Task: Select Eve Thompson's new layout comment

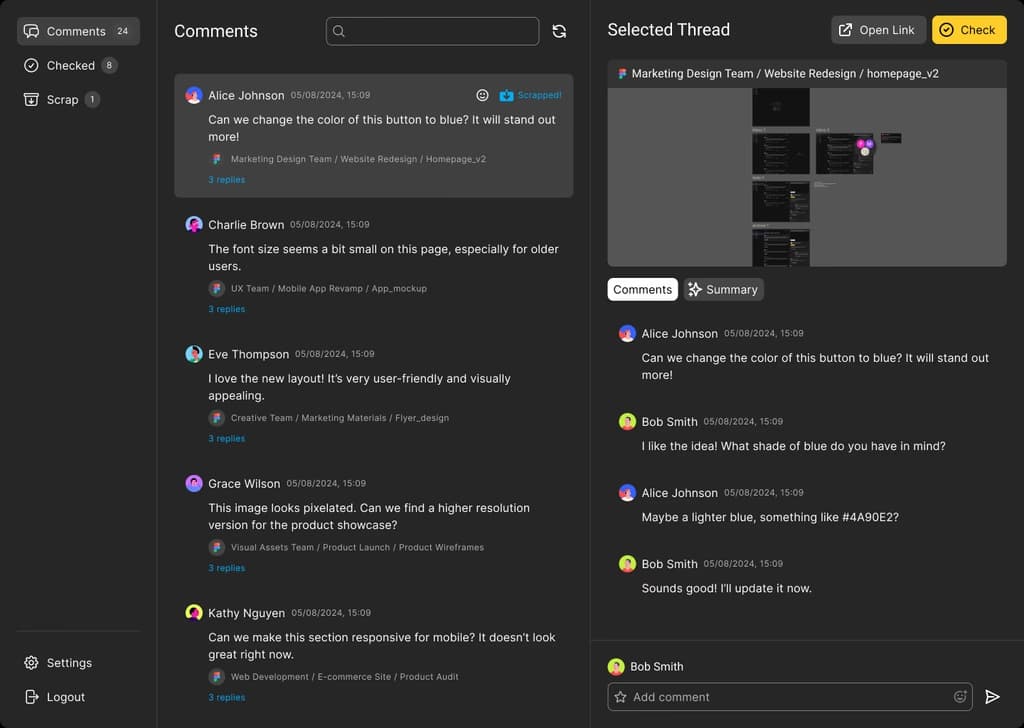Action: pos(359,387)
